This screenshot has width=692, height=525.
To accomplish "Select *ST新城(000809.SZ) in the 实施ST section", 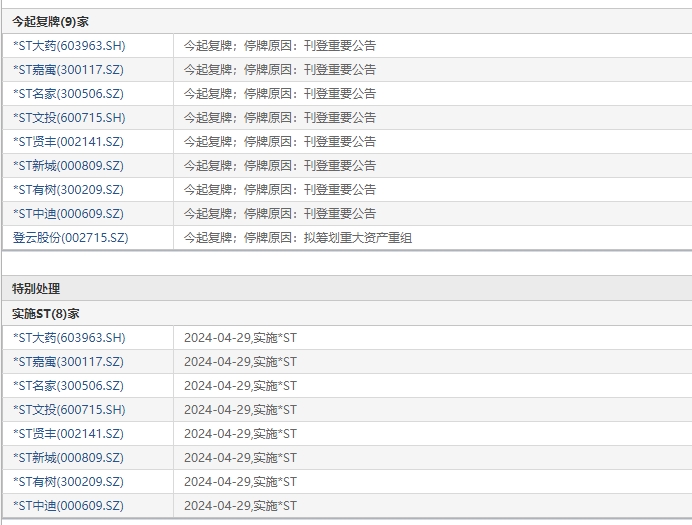I will coord(68,458).
